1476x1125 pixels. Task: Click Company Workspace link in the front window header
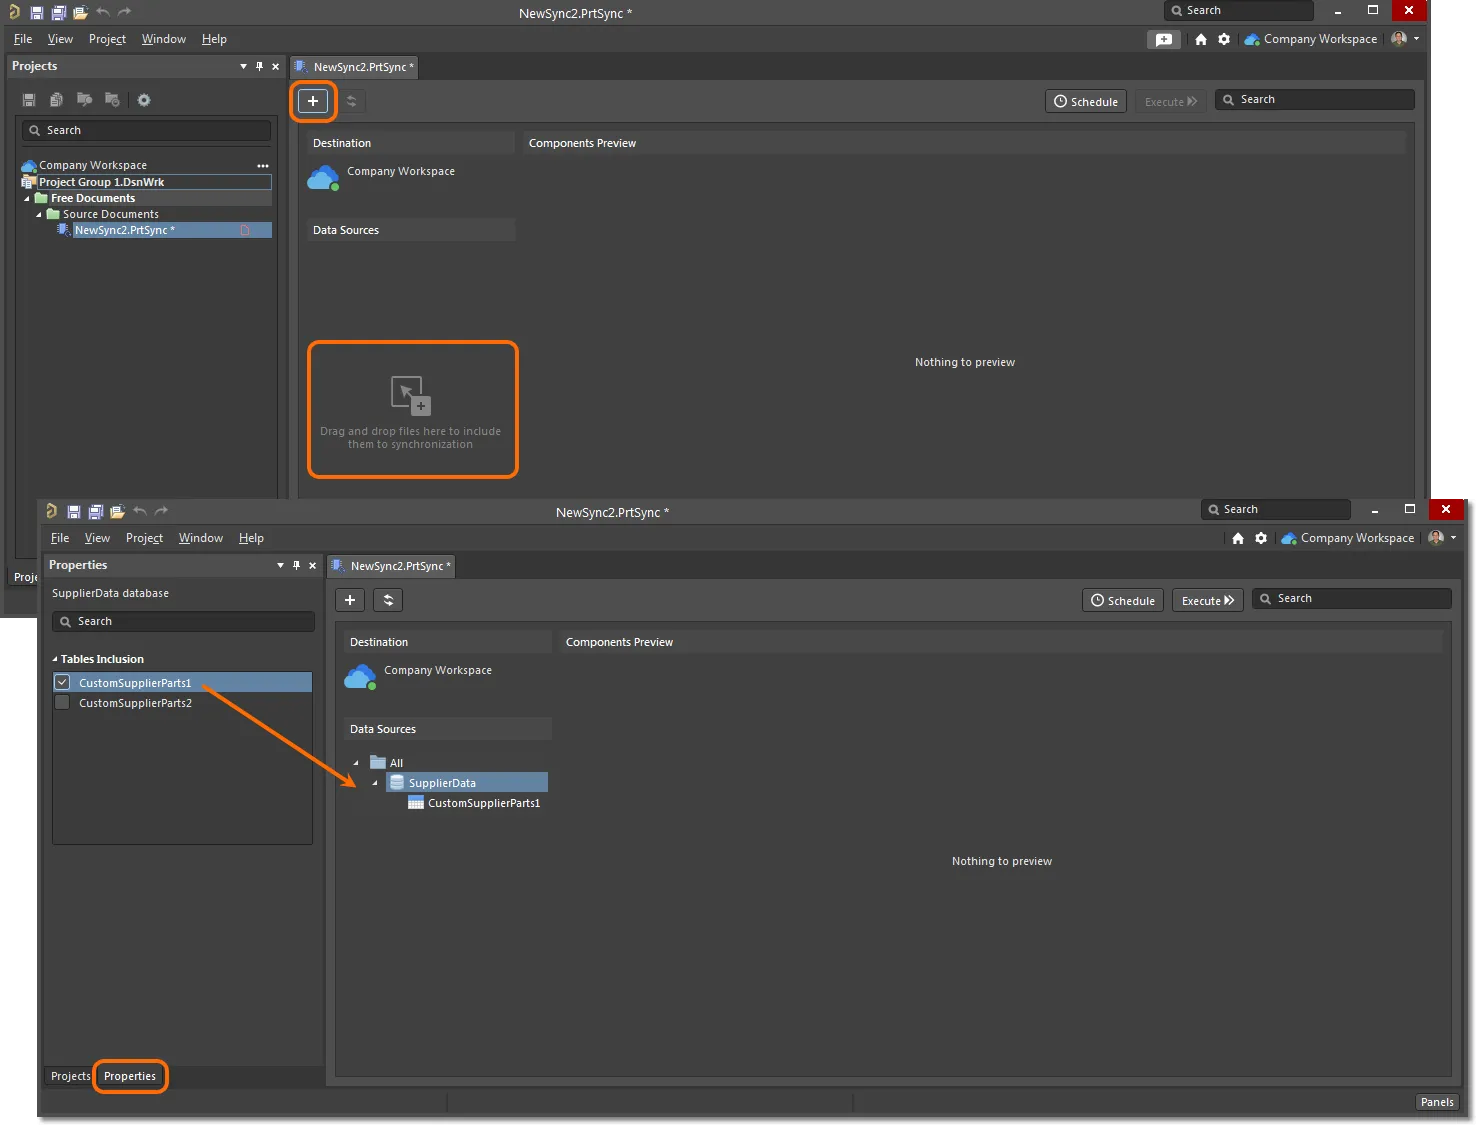click(1357, 538)
